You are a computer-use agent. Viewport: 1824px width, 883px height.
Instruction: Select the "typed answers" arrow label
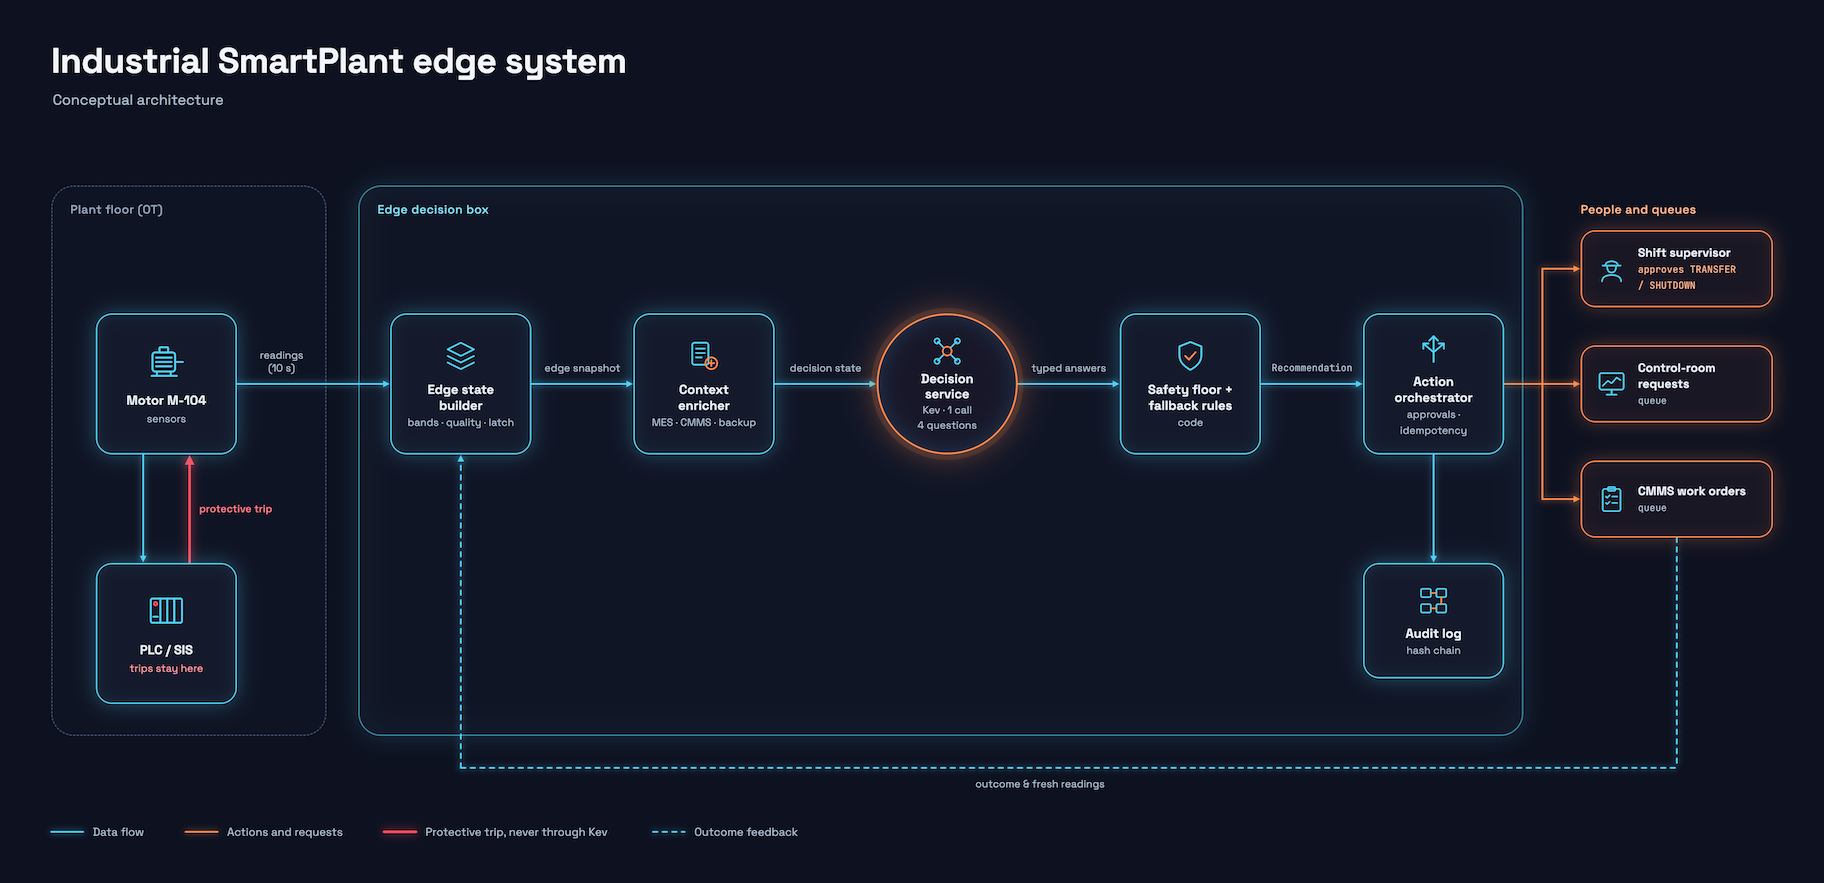[x=1069, y=368]
